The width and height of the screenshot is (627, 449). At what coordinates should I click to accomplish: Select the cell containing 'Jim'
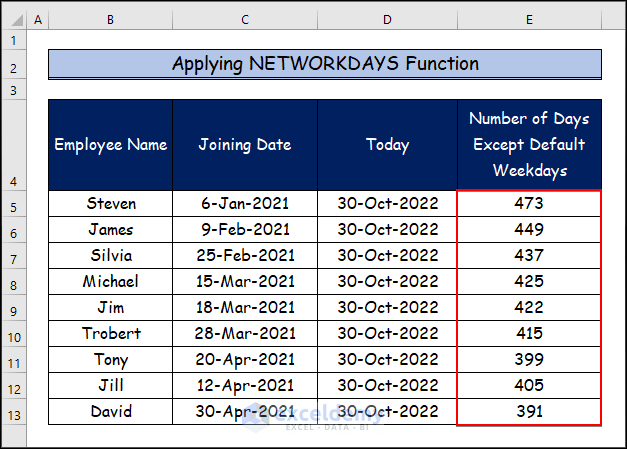pyautogui.click(x=111, y=307)
